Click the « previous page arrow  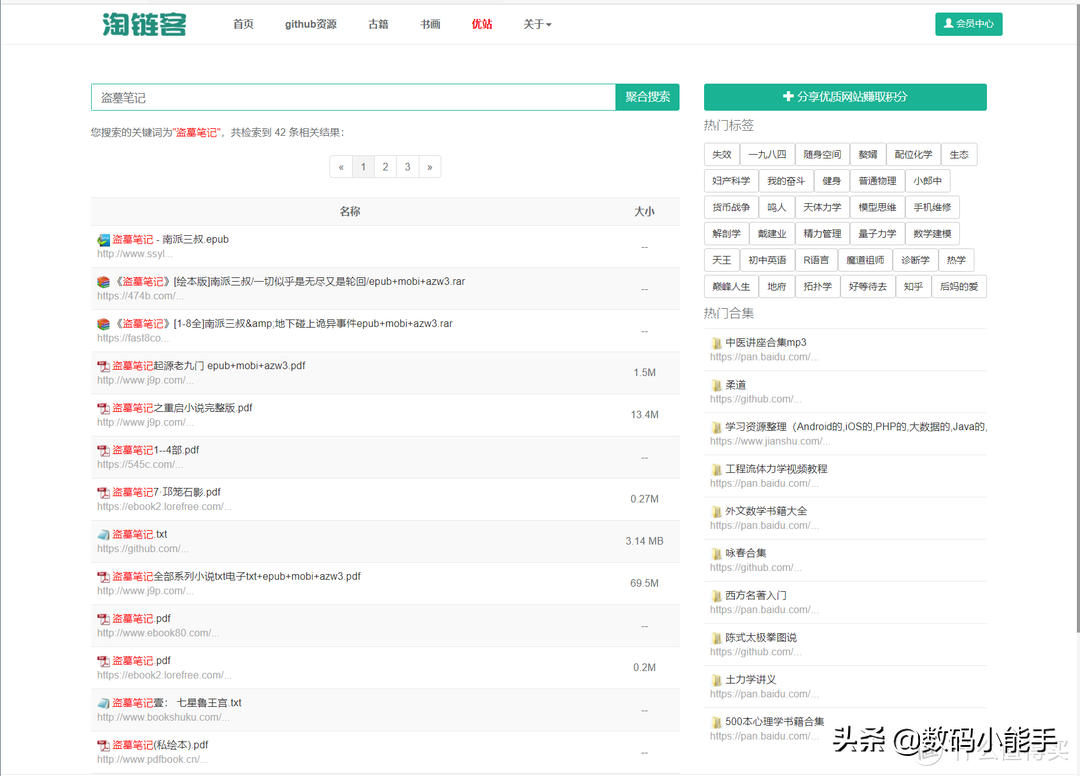341,166
